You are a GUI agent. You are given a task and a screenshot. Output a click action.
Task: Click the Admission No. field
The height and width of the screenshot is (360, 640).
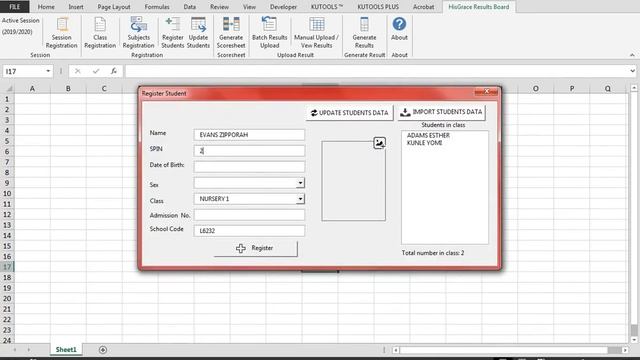click(249, 215)
